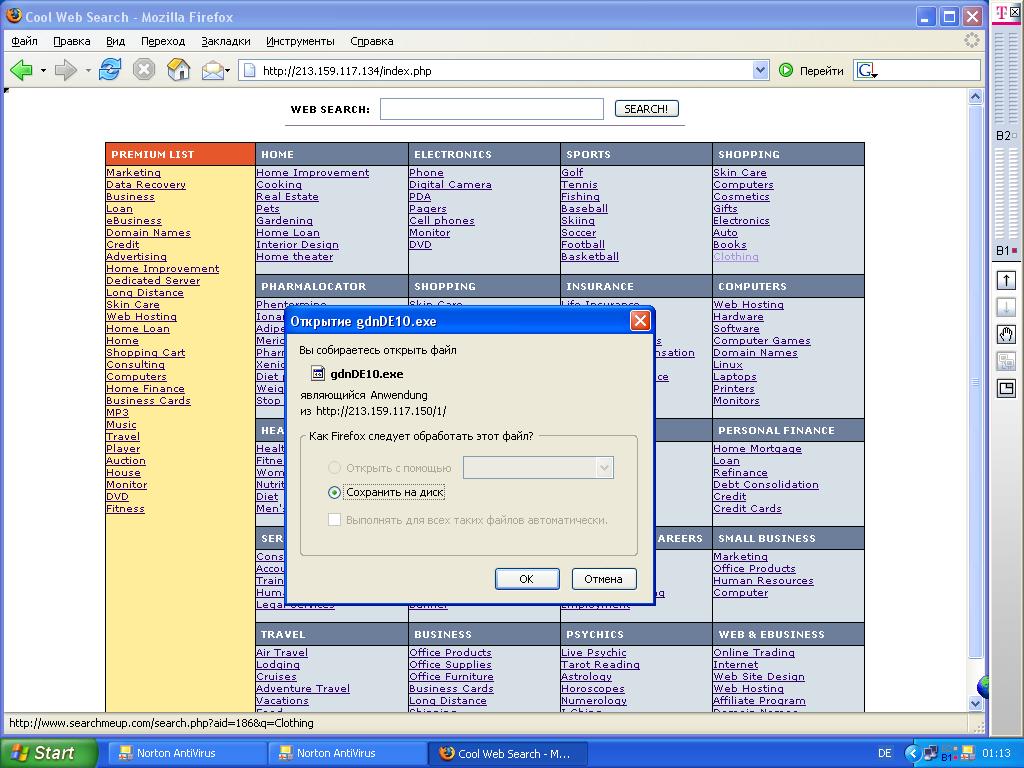Open the Правка menu

(72, 40)
